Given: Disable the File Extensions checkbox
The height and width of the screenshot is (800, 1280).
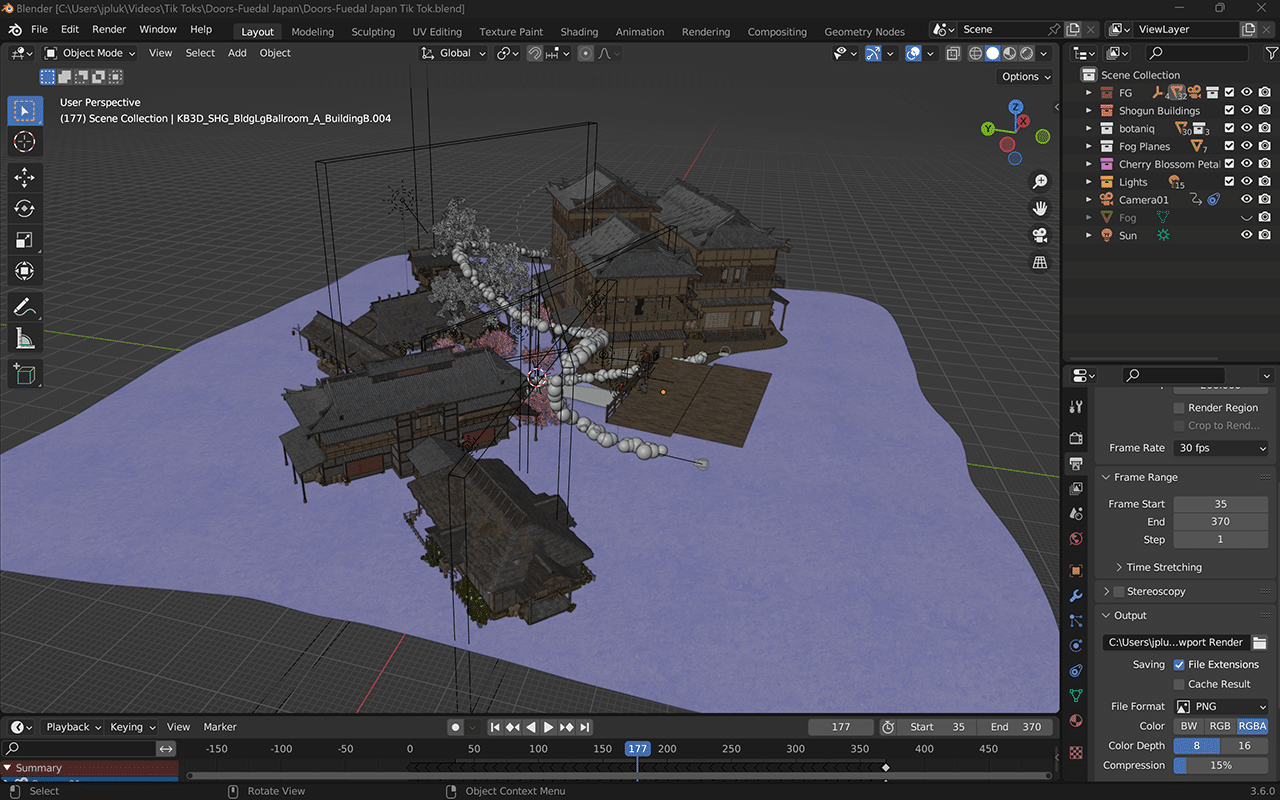Looking at the screenshot, I should click(x=1179, y=664).
